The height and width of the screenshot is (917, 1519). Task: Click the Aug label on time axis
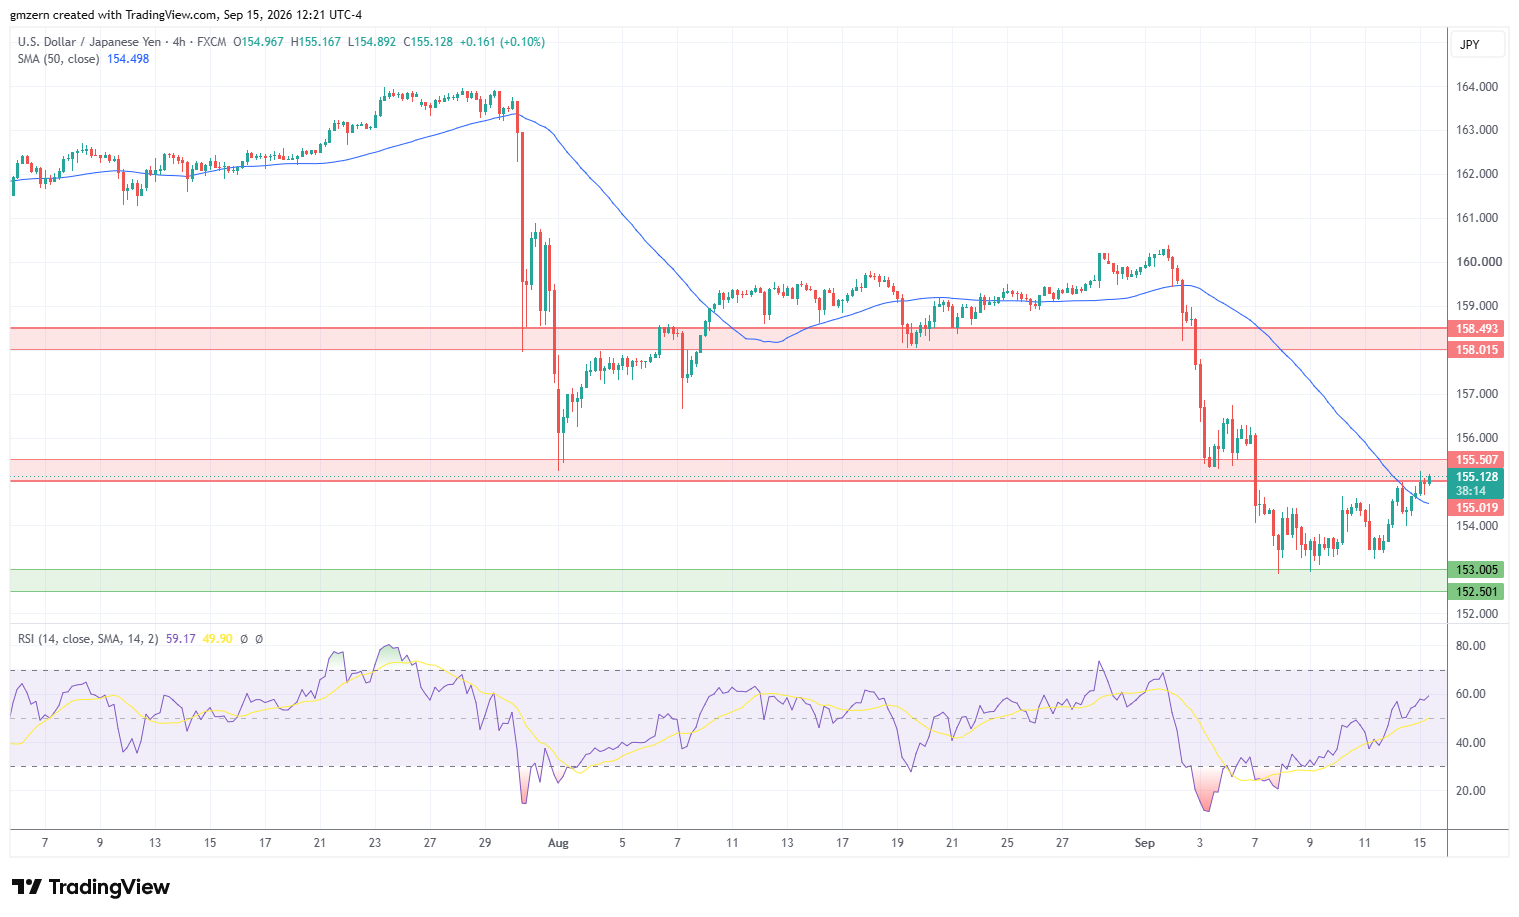point(558,843)
